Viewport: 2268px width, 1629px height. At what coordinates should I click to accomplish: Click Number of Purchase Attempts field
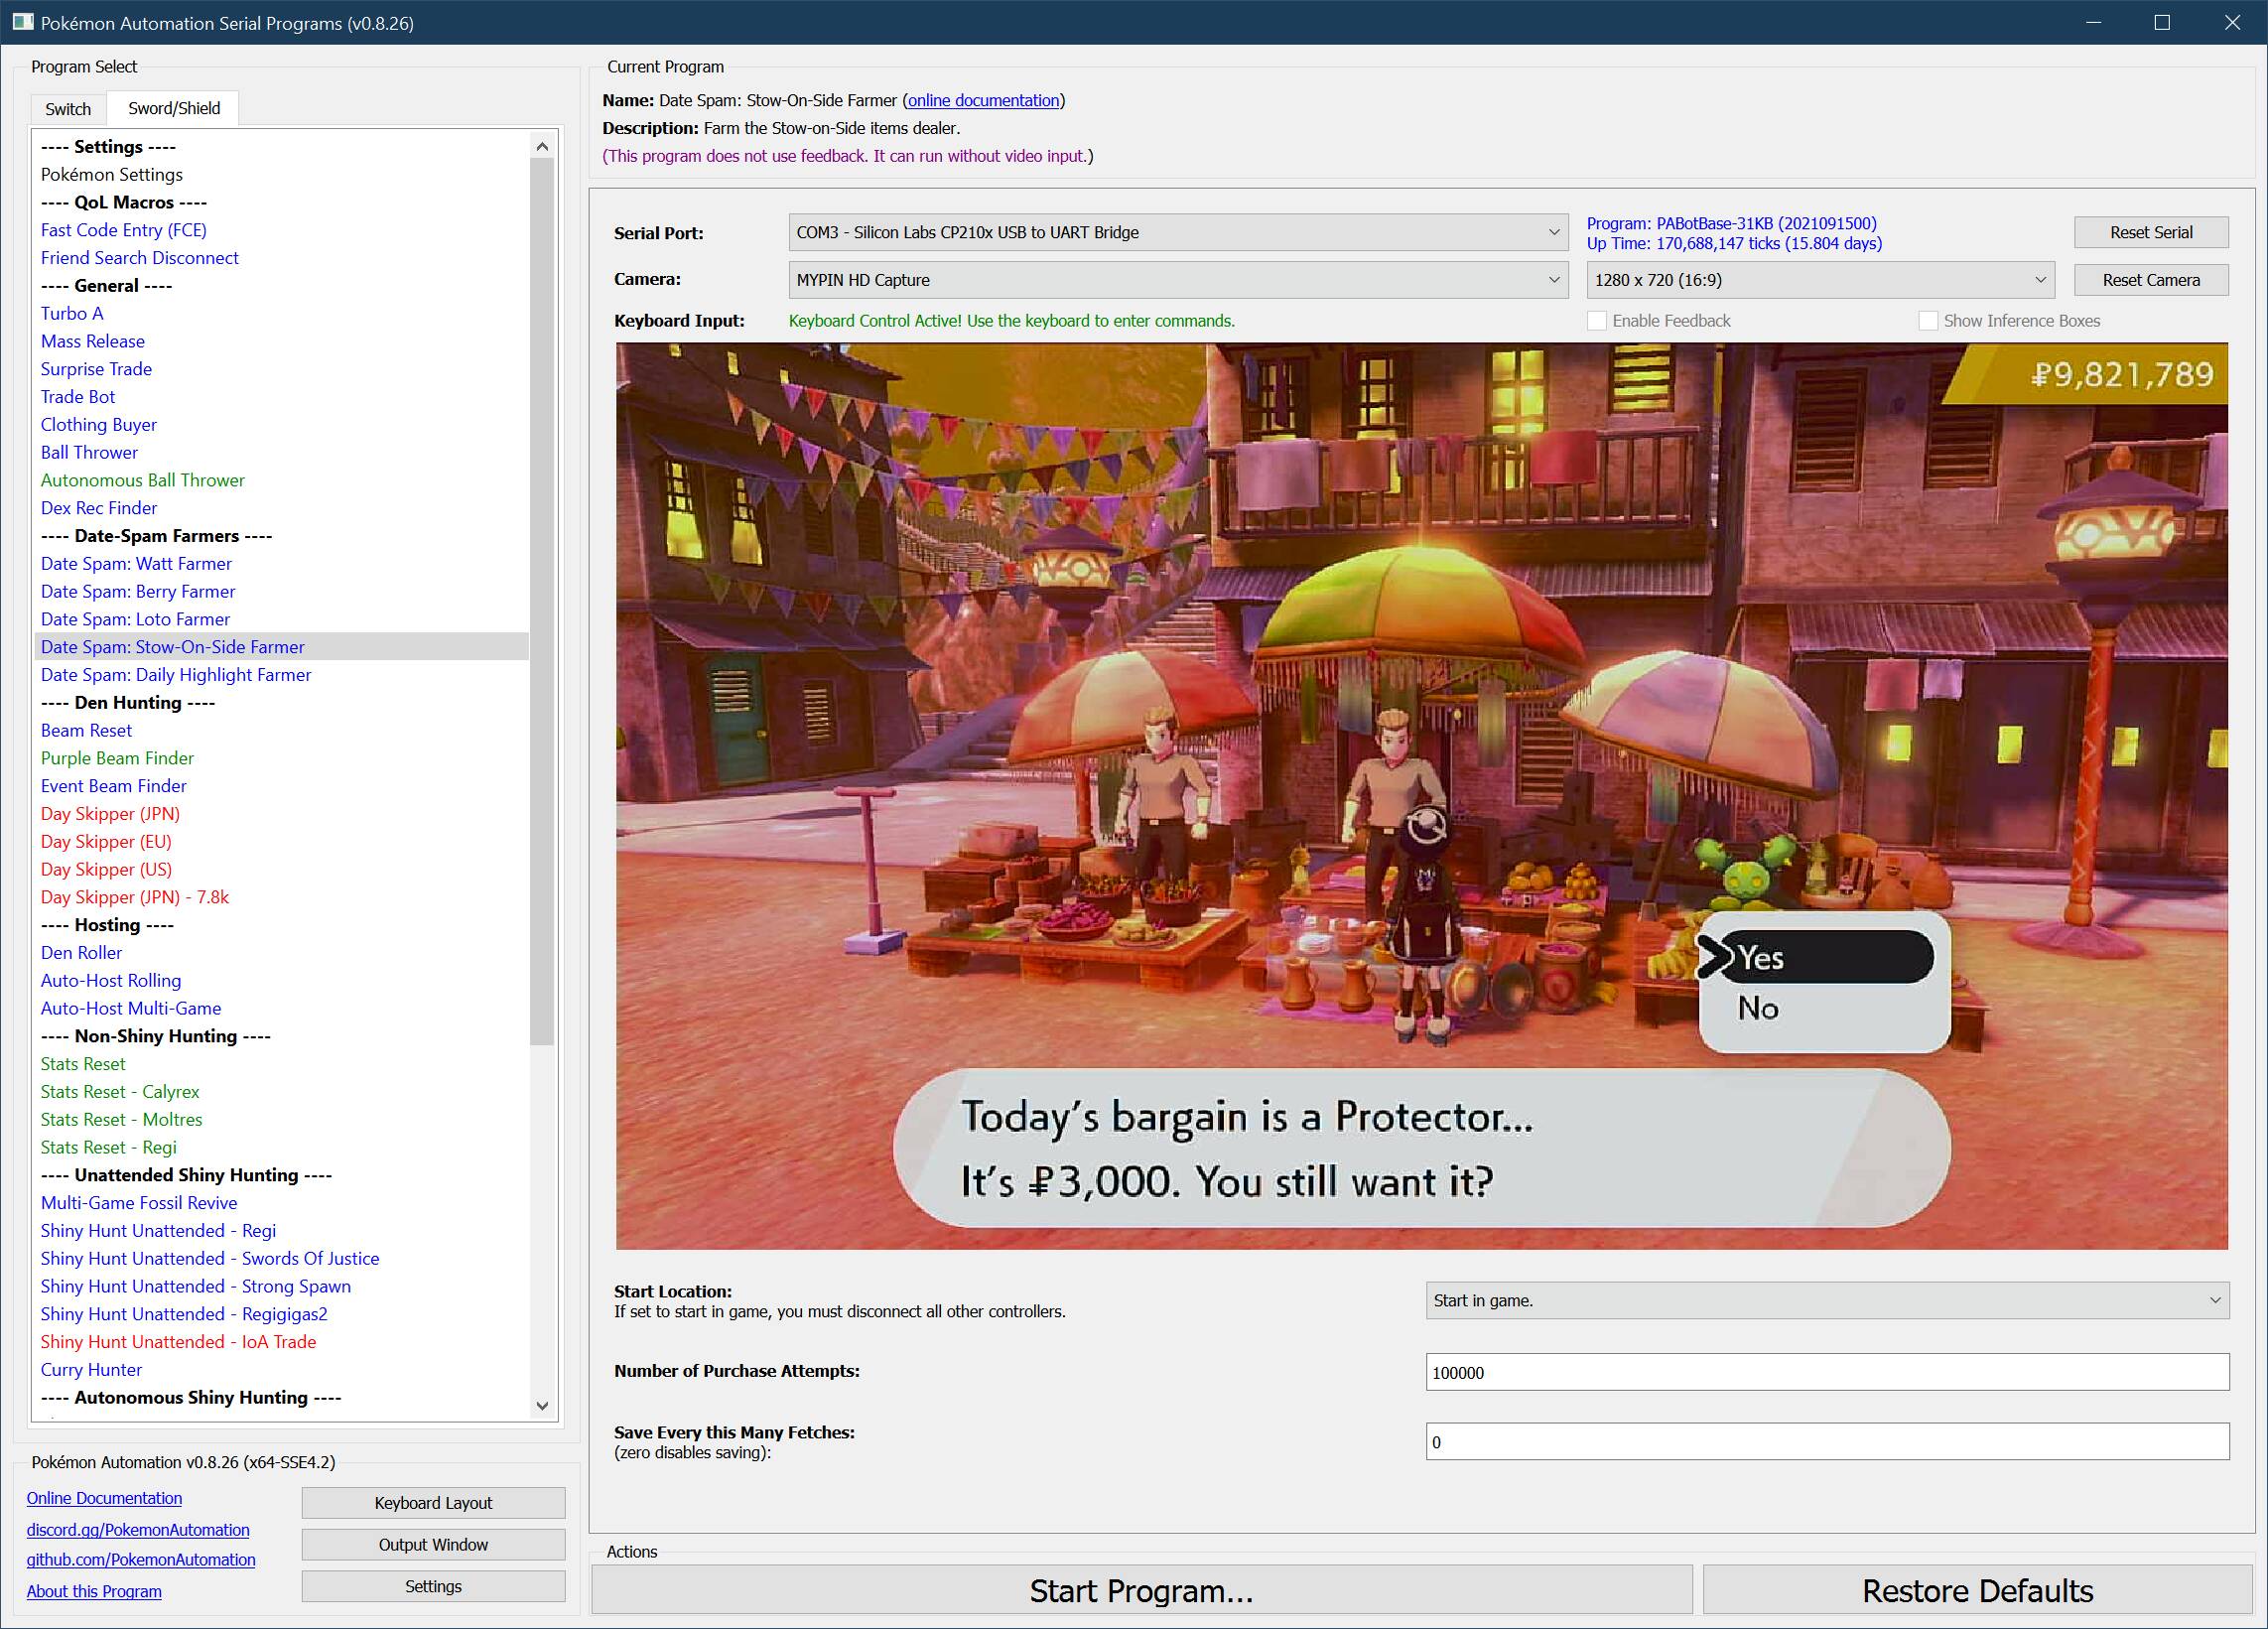[x=1826, y=1372]
